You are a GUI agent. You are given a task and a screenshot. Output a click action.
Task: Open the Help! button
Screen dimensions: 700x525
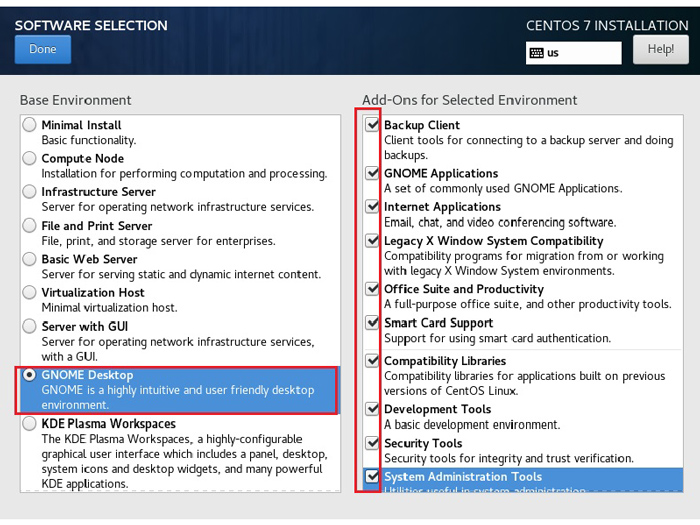661,49
